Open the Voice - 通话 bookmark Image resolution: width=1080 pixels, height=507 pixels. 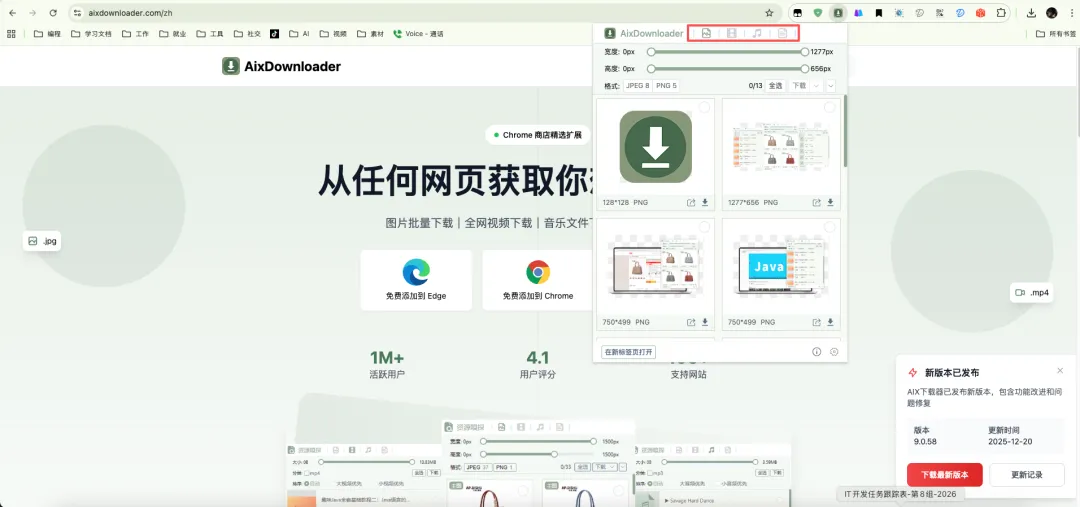tap(418, 33)
